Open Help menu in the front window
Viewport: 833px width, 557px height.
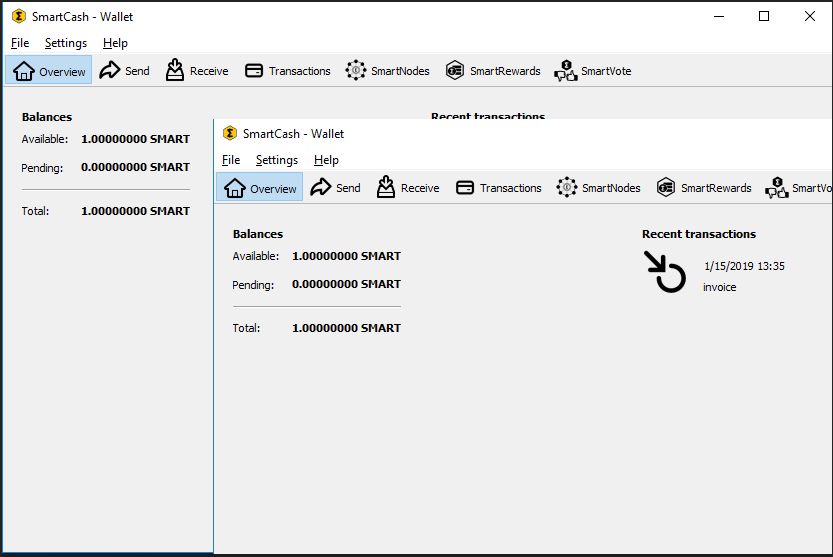326,160
